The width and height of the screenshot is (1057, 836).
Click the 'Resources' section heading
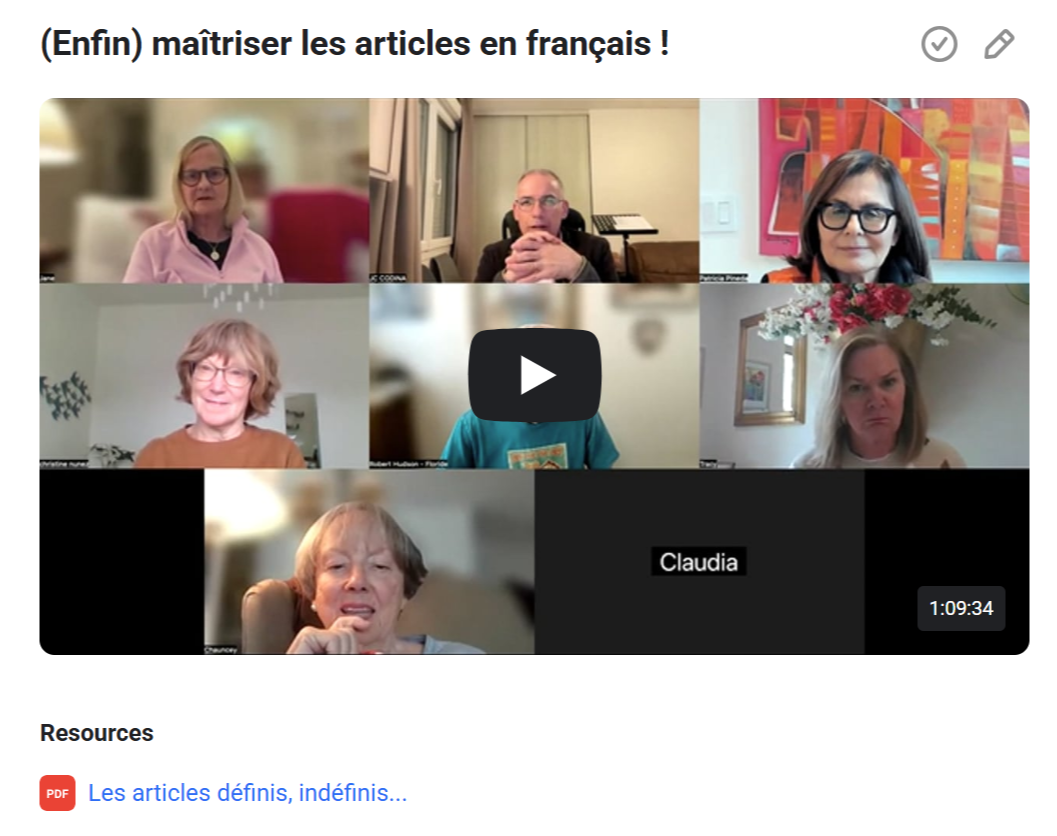(96, 733)
